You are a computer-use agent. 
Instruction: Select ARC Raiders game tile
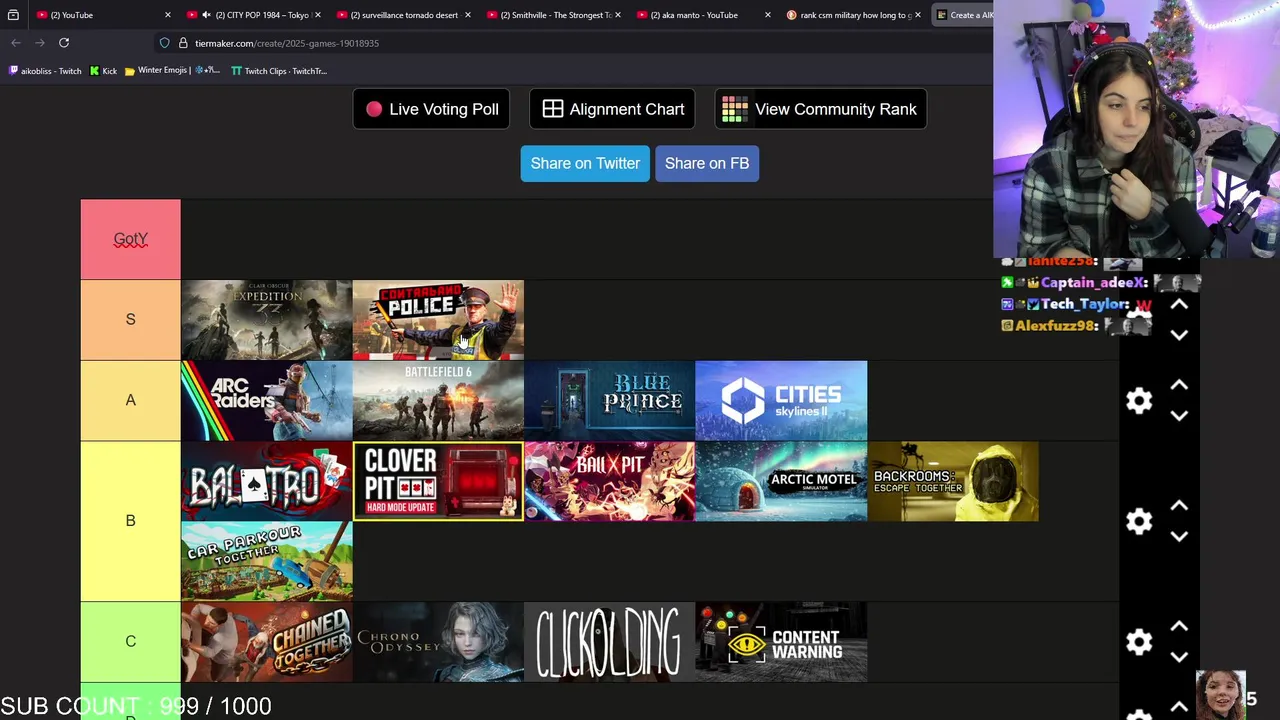266,400
